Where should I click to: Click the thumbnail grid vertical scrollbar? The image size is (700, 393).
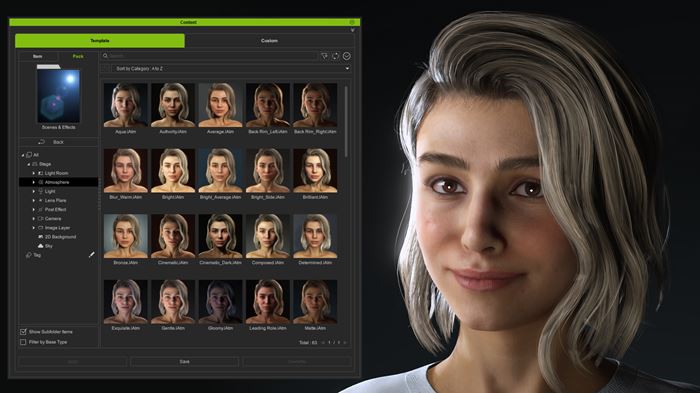(346, 121)
